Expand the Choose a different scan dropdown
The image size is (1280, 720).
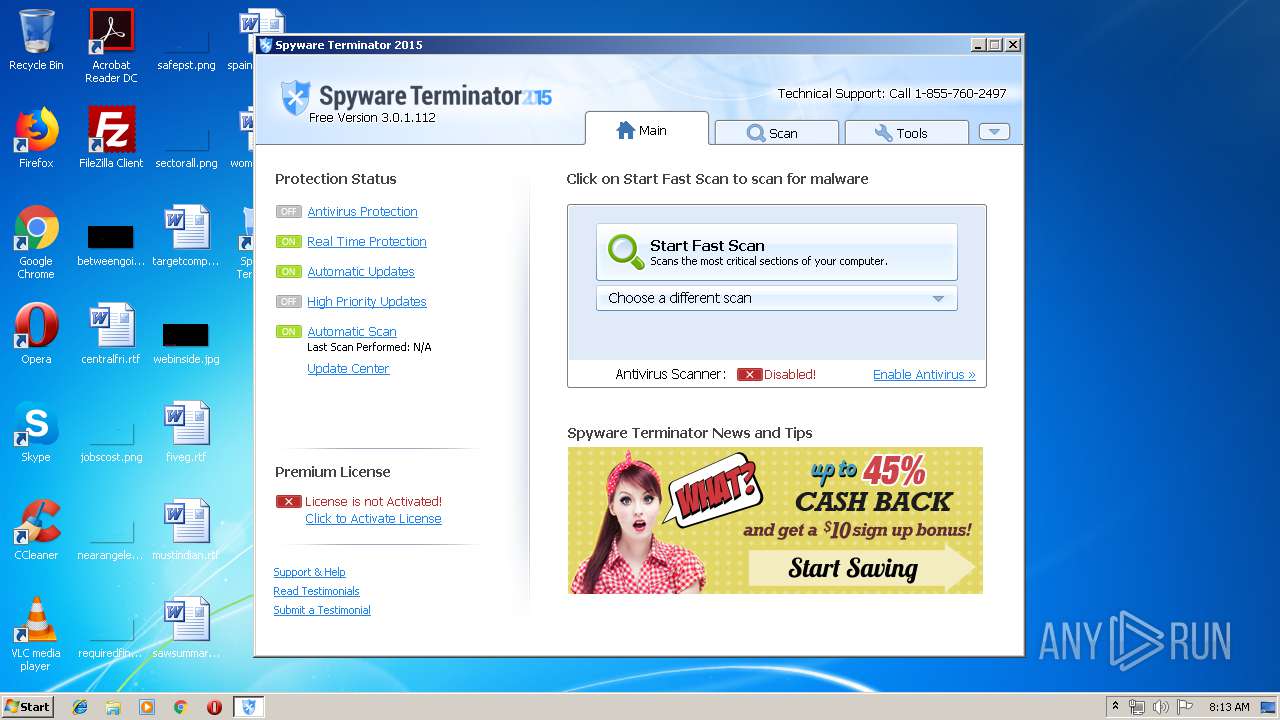pyautogui.click(x=777, y=298)
